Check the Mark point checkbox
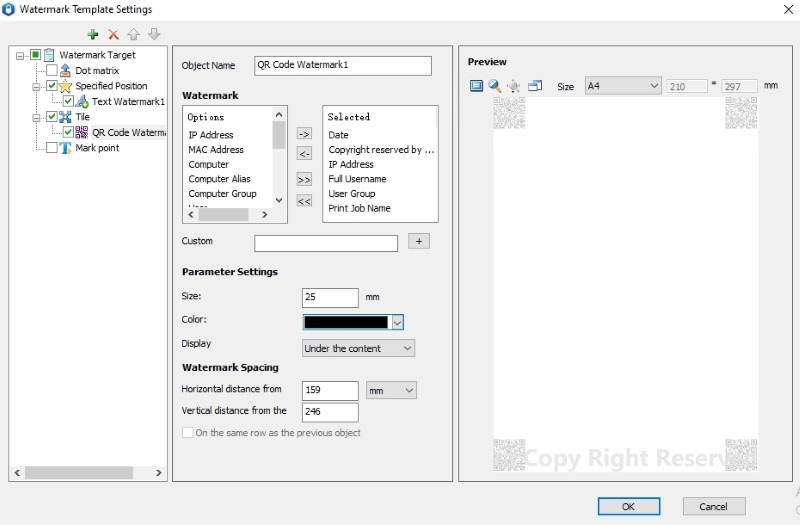The width and height of the screenshot is (800, 525). click(52, 147)
